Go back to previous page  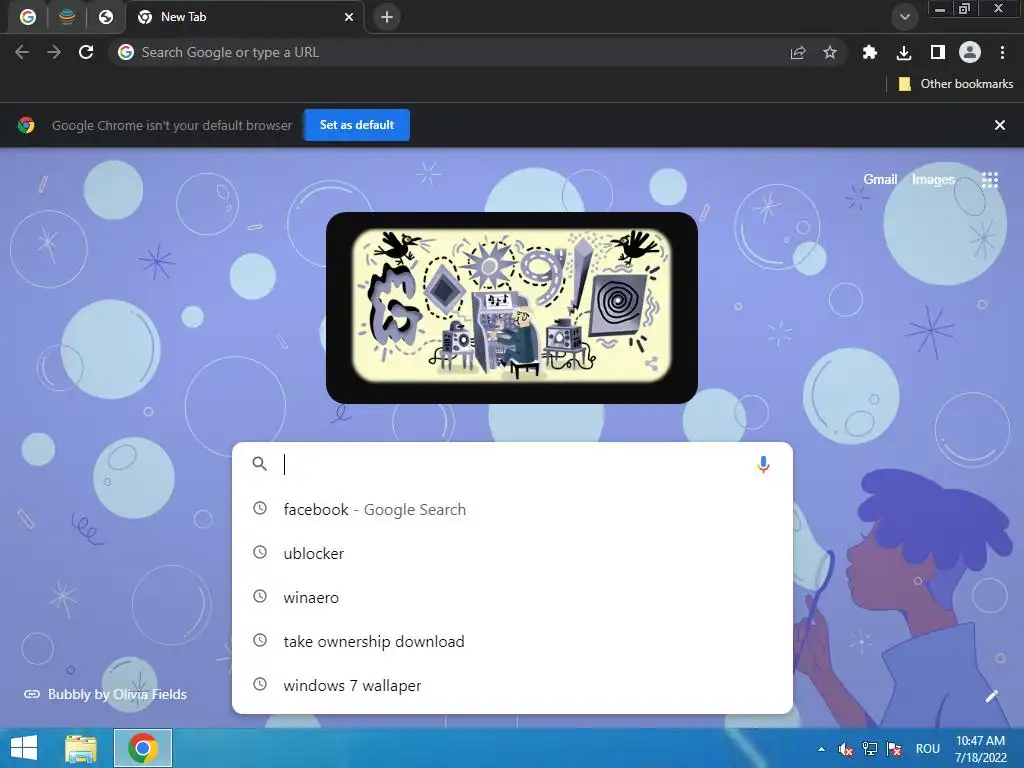coord(22,52)
